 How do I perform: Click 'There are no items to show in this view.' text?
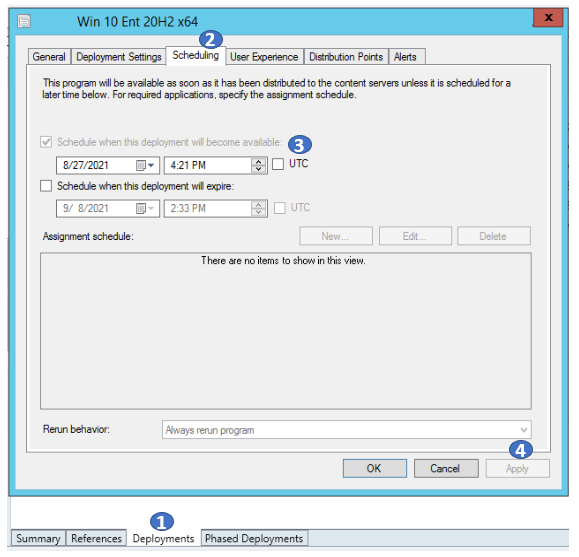(283, 261)
